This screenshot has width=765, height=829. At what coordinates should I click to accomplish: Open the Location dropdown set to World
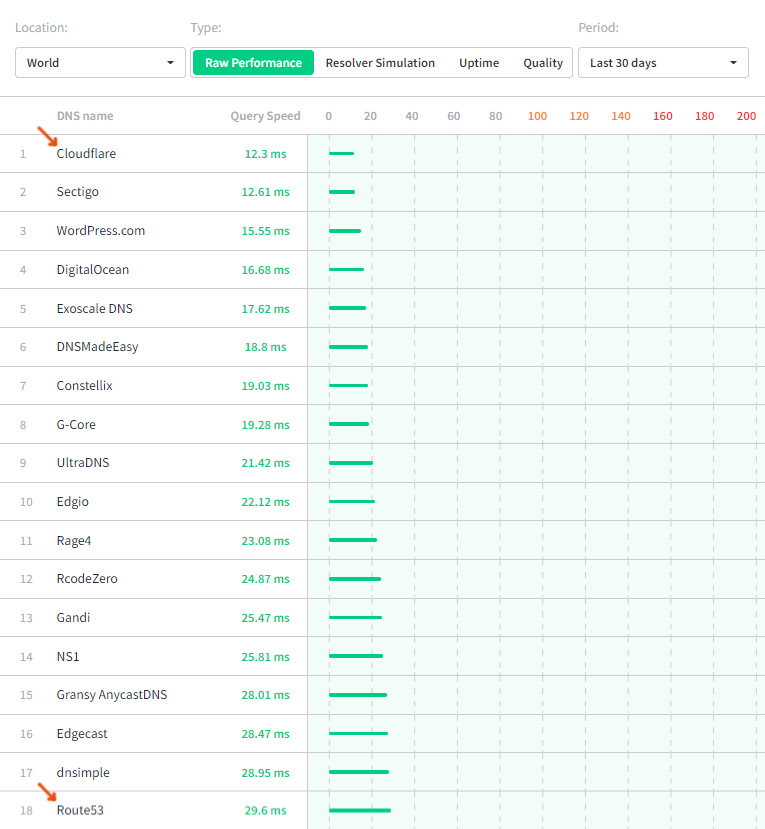point(100,63)
